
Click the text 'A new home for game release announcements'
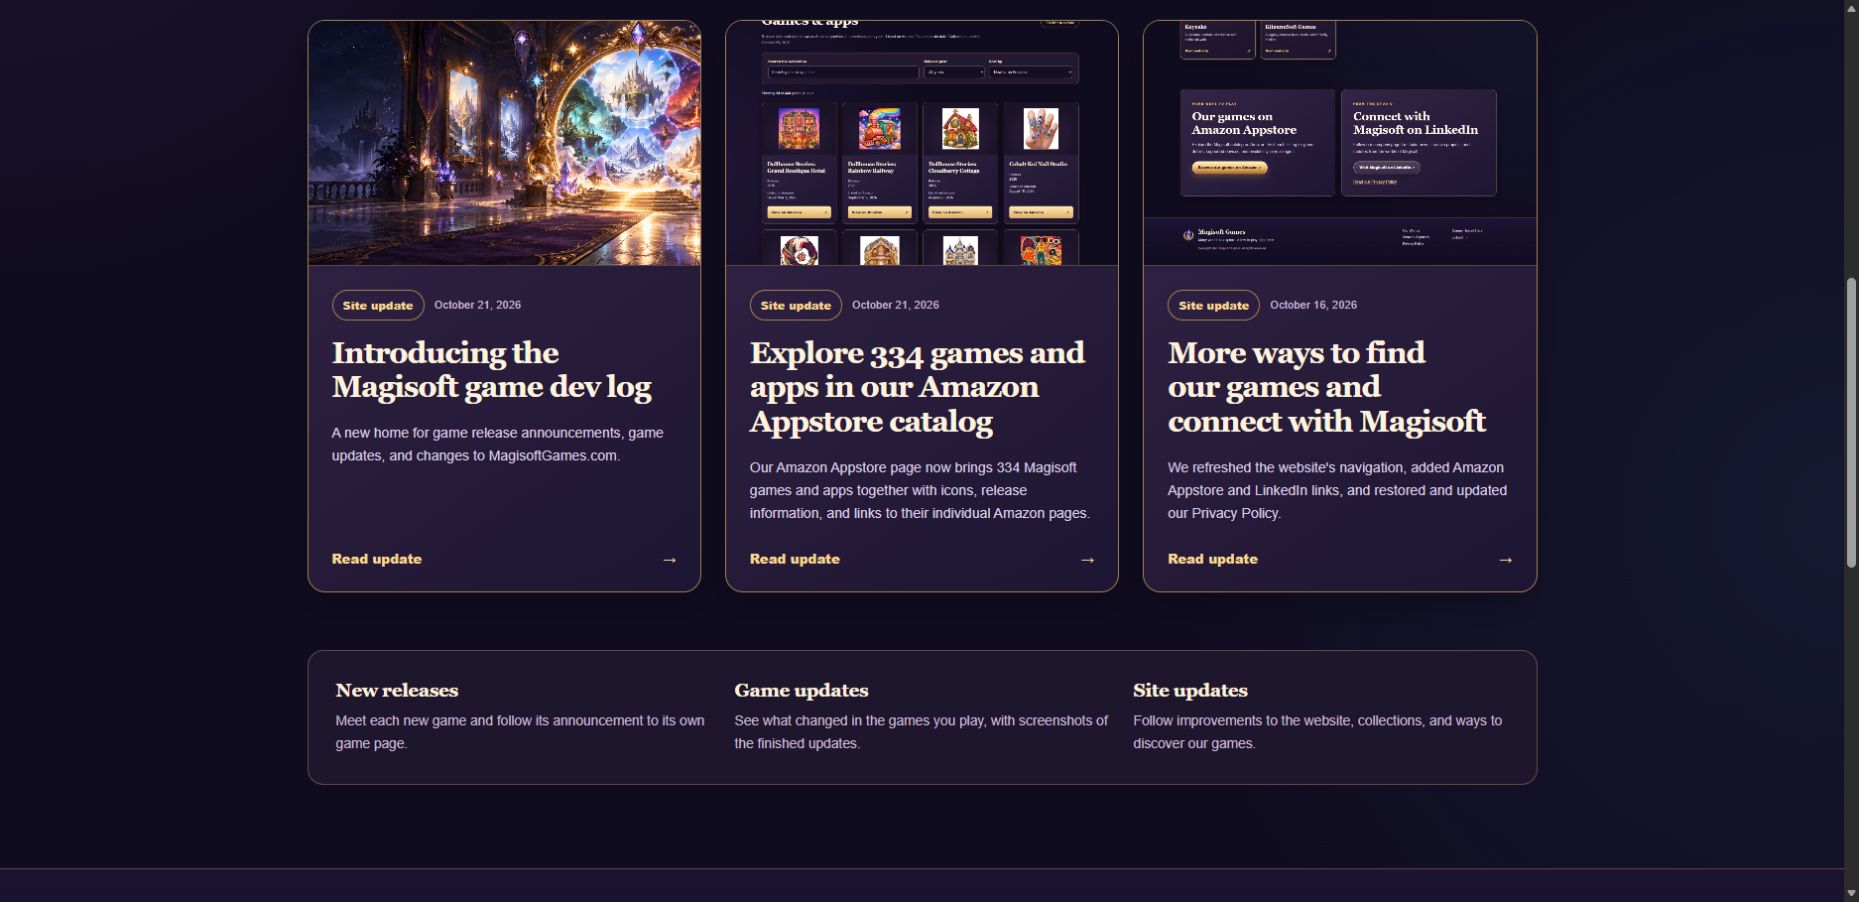498,444
